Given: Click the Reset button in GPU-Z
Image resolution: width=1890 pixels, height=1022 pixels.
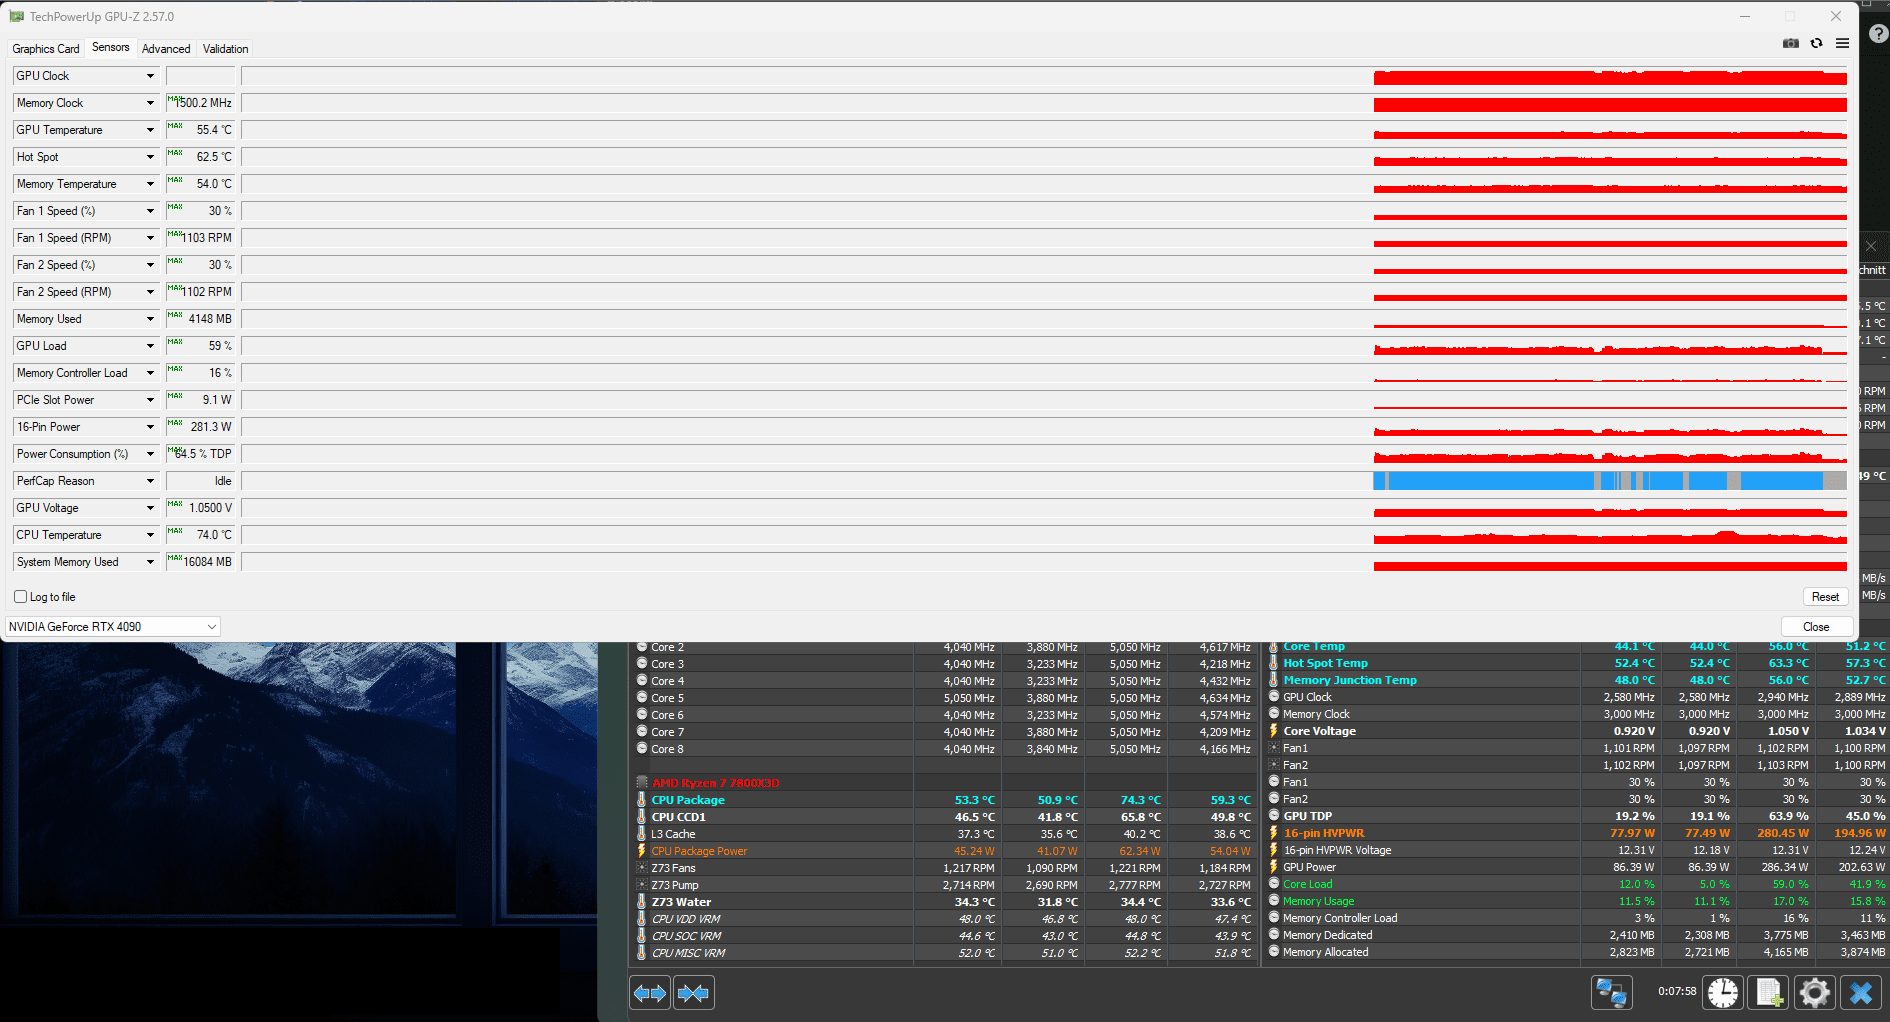Looking at the screenshot, I should (x=1825, y=597).
